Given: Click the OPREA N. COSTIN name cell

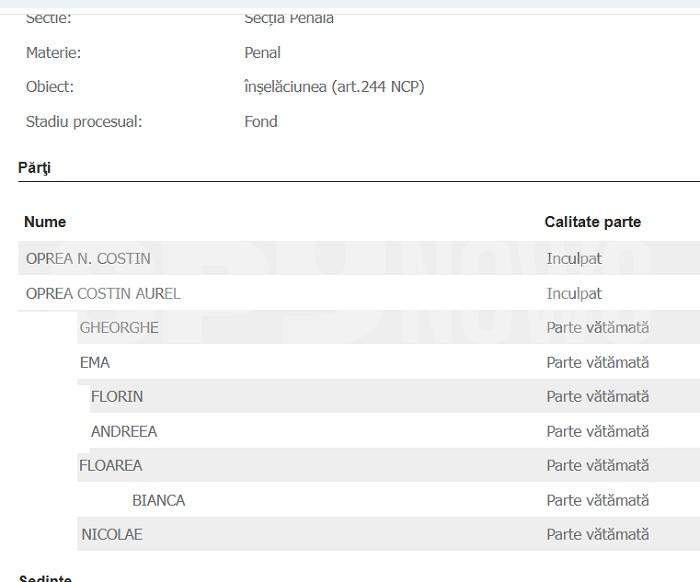Looking at the screenshot, I should [88, 259].
